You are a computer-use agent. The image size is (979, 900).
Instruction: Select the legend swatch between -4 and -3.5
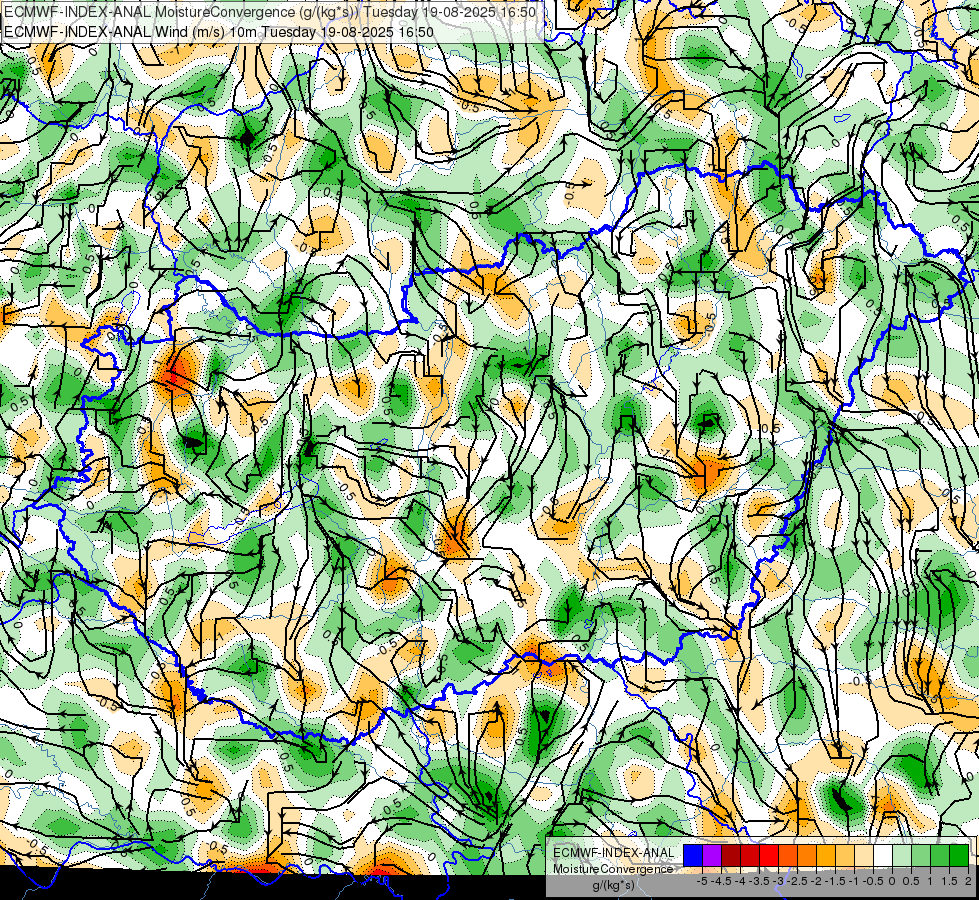tap(750, 856)
